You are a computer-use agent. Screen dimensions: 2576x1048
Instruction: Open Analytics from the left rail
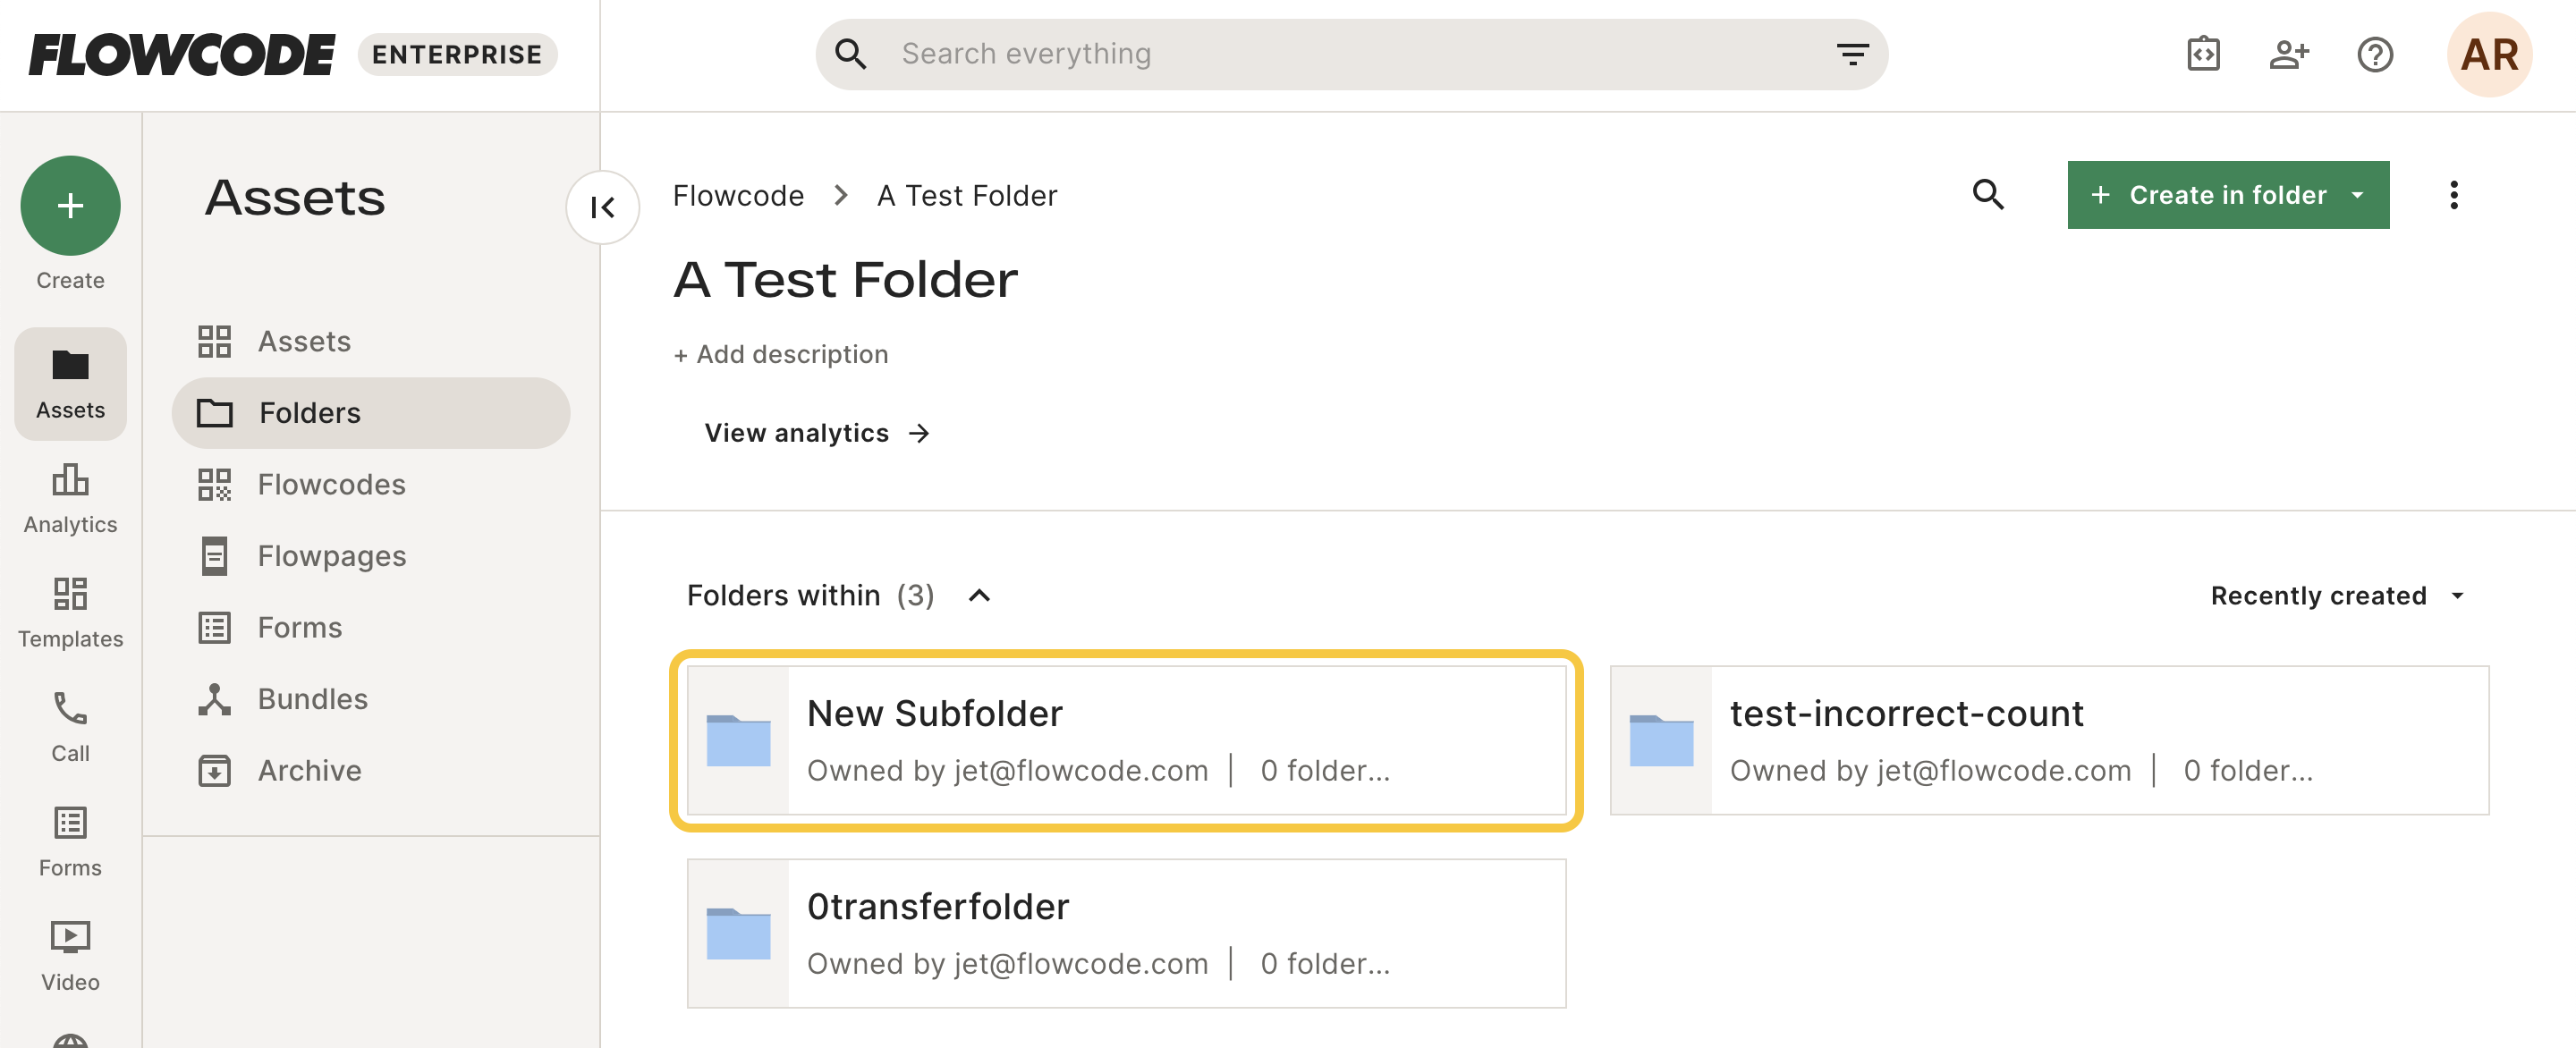click(70, 497)
